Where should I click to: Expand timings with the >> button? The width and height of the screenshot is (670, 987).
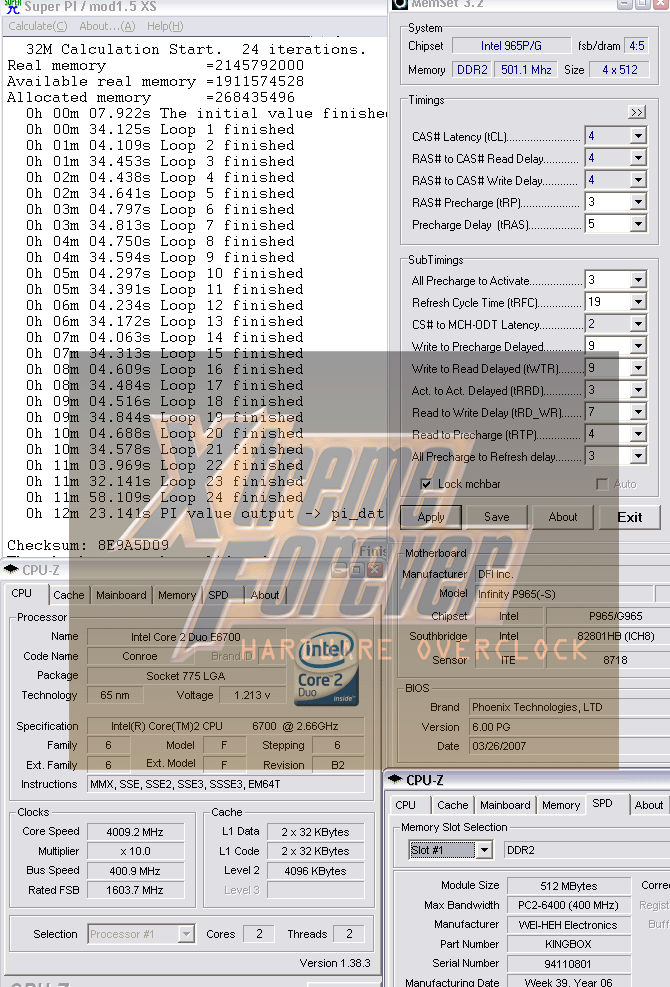tap(637, 112)
